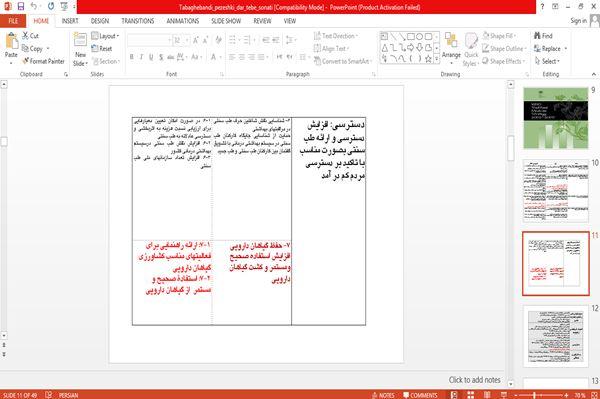Image resolution: width=600 pixels, height=399 pixels.
Task: Switch to Slide Sorter view icon
Action: [x=470, y=395]
